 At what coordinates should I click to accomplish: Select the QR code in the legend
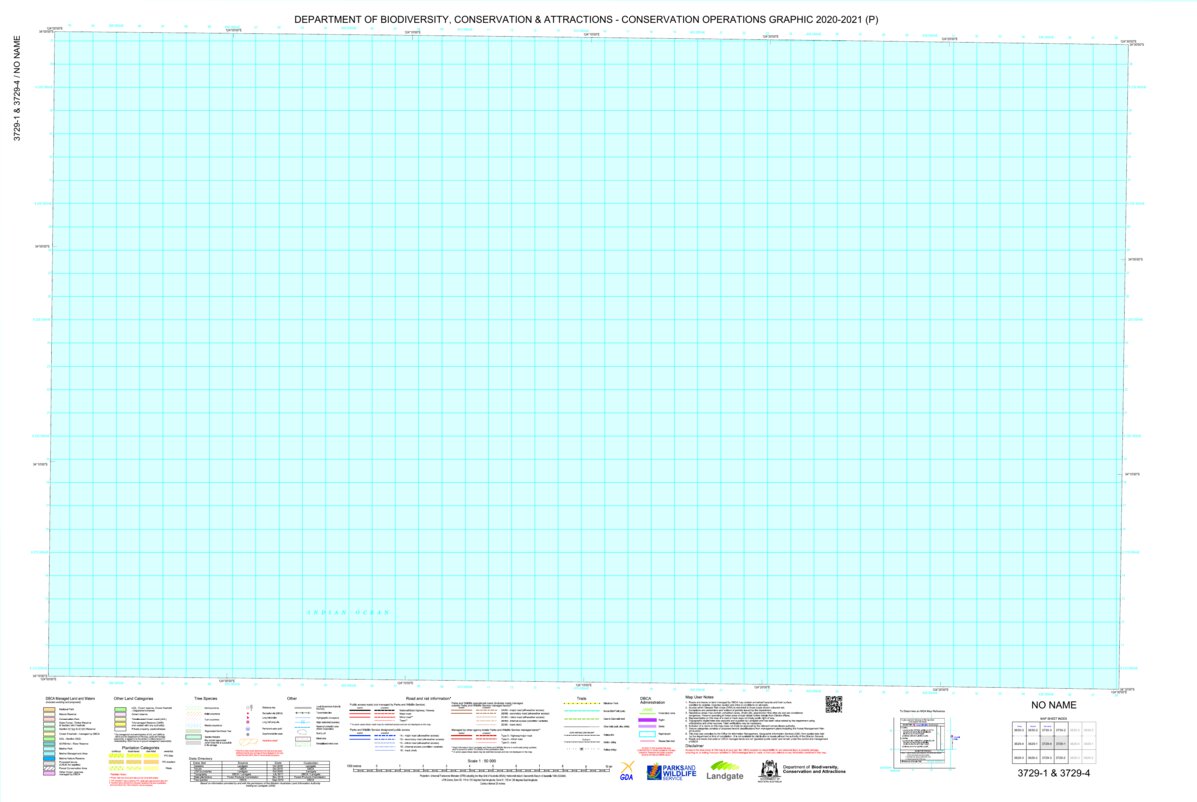pos(833,704)
